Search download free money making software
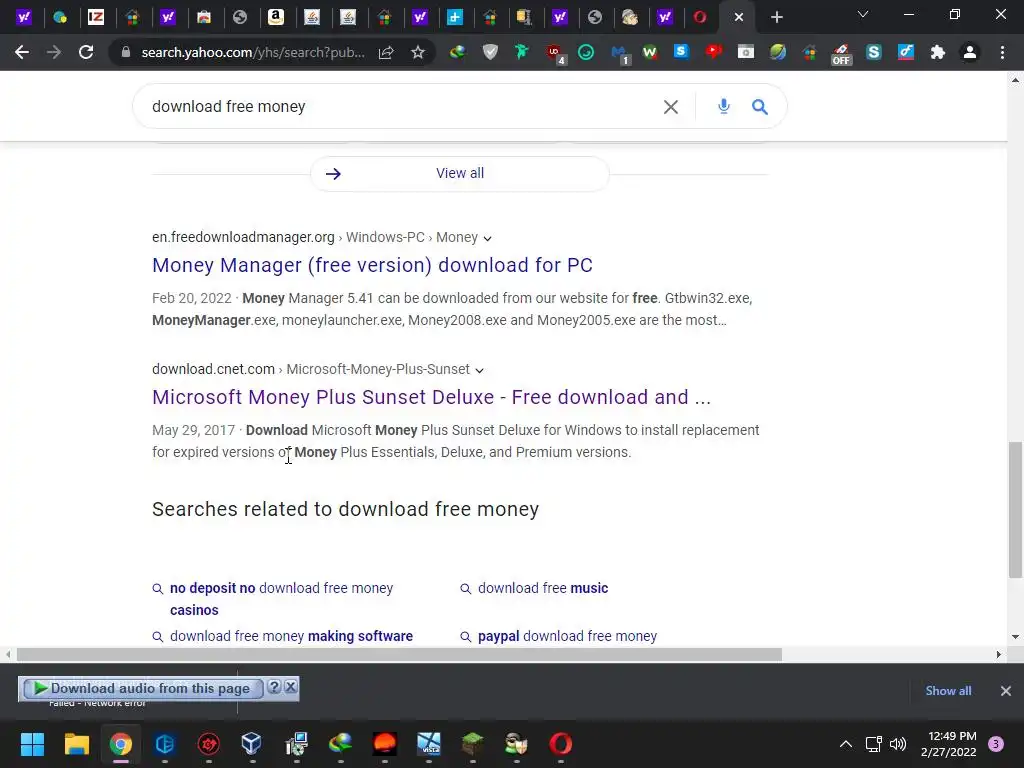The image size is (1024, 768). click(291, 636)
